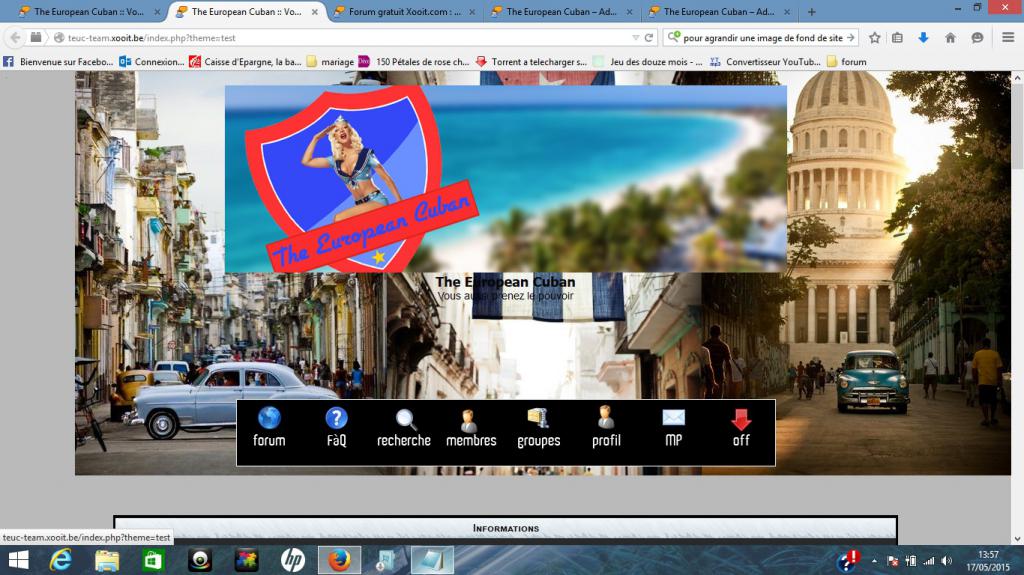This screenshot has width=1024, height=575.
Task: Open the HP taskbar icon
Action: 293,561
